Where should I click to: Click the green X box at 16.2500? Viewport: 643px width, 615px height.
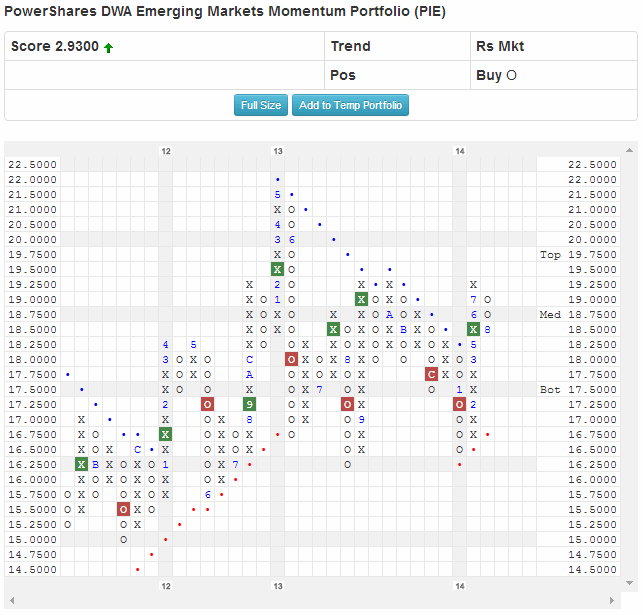tap(81, 464)
